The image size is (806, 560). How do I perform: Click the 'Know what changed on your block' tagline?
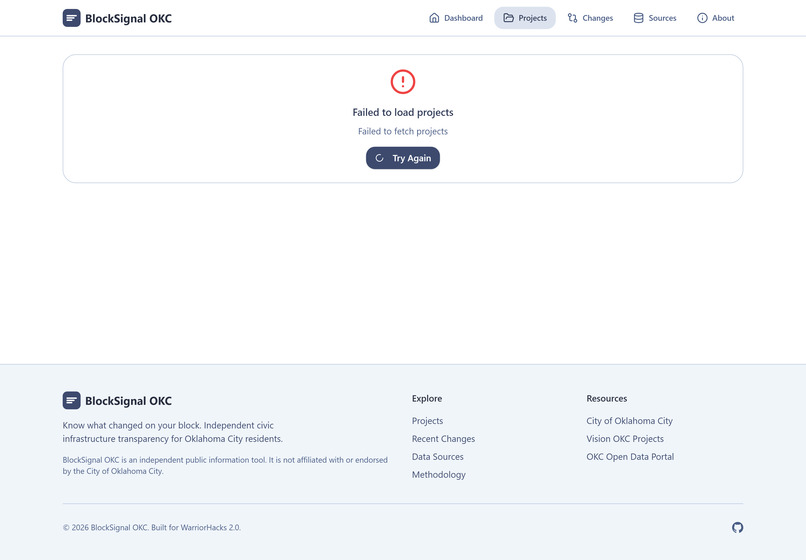[x=173, y=432]
